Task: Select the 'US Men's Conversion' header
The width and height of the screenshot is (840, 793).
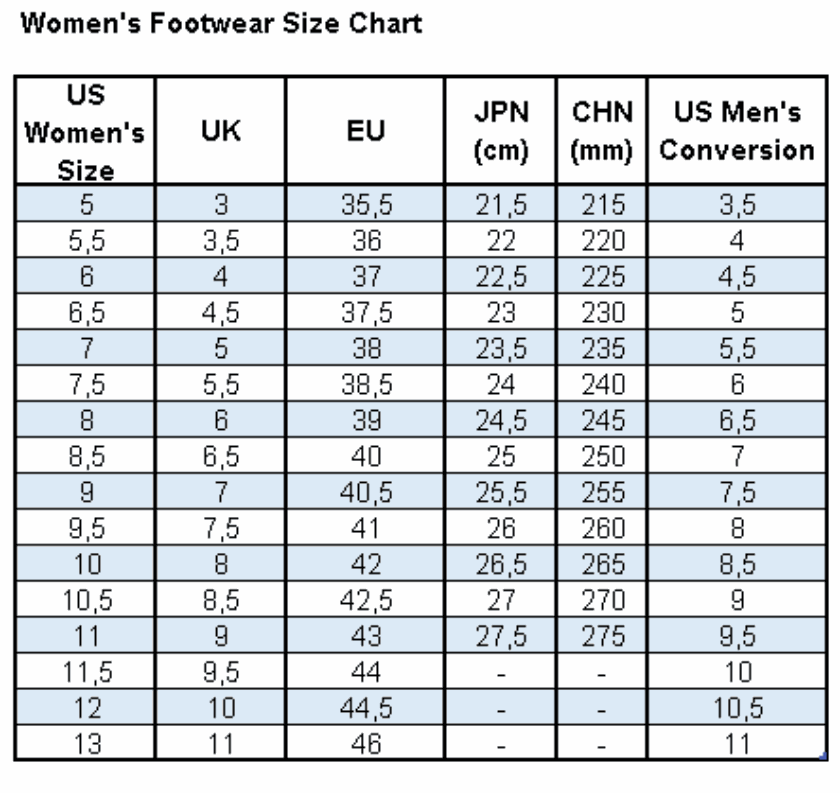Action: (737, 131)
